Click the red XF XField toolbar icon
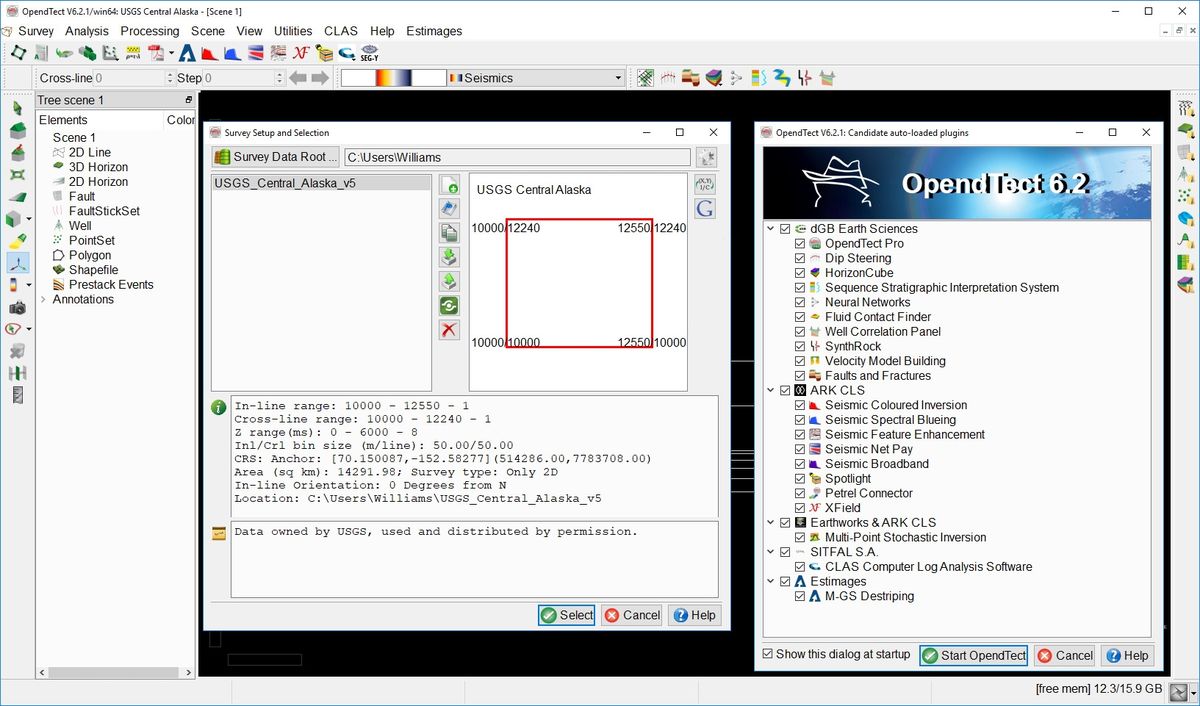The width and height of the screenshot is (1200, 706). tap(301, 53)
